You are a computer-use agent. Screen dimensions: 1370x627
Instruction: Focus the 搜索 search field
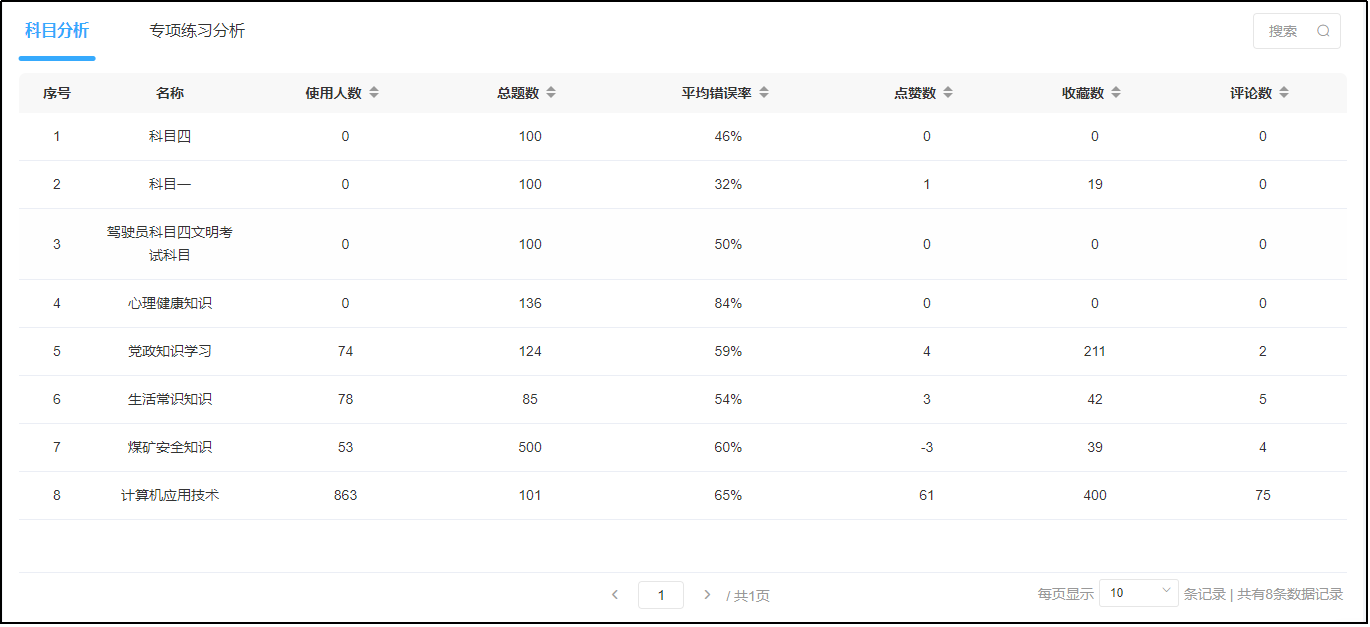[x=1296, y=31]
